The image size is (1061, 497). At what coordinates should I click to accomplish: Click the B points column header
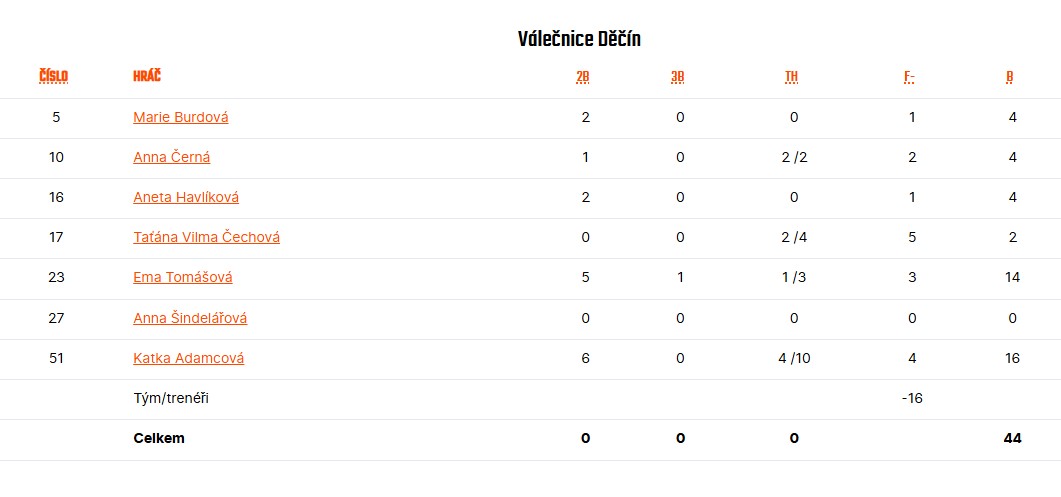[x=1010, y=77]
